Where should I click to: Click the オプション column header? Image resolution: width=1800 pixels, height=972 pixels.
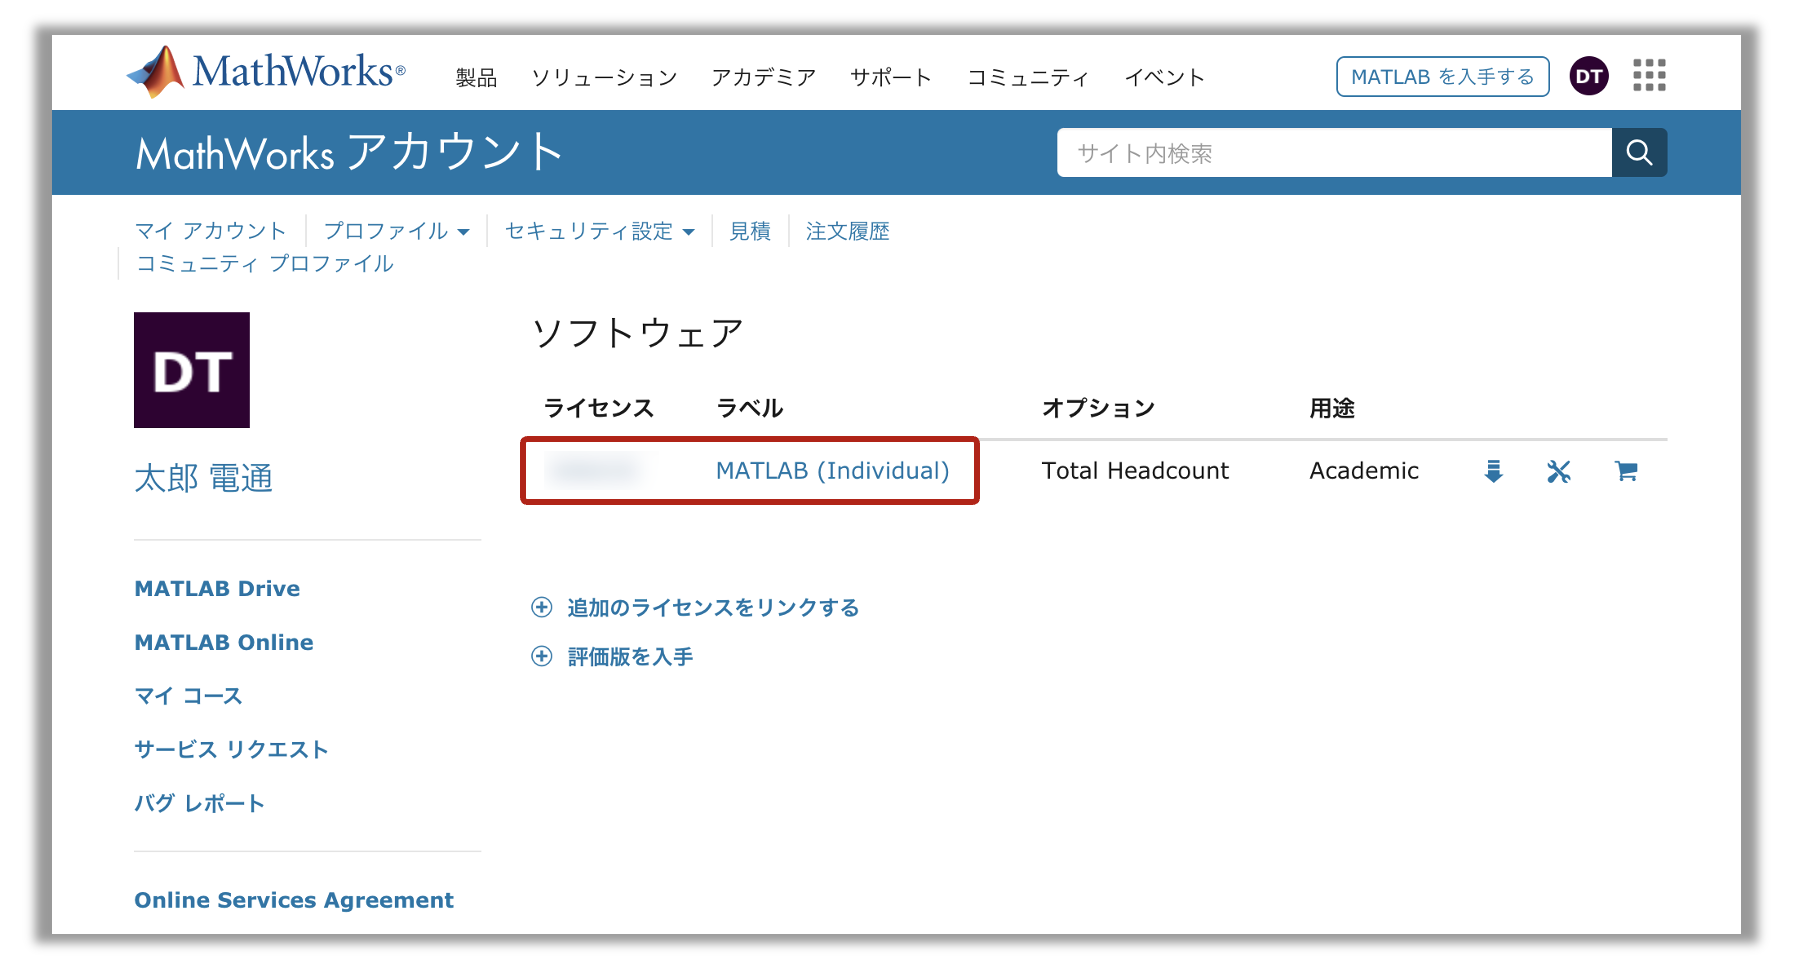click(x=1098, y=408)
